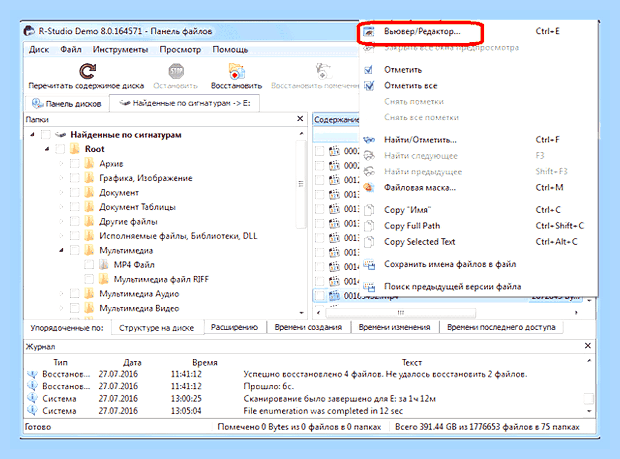
Task: Expand the Мультимедиа Аудио node
Action: (x=61, y=294)
